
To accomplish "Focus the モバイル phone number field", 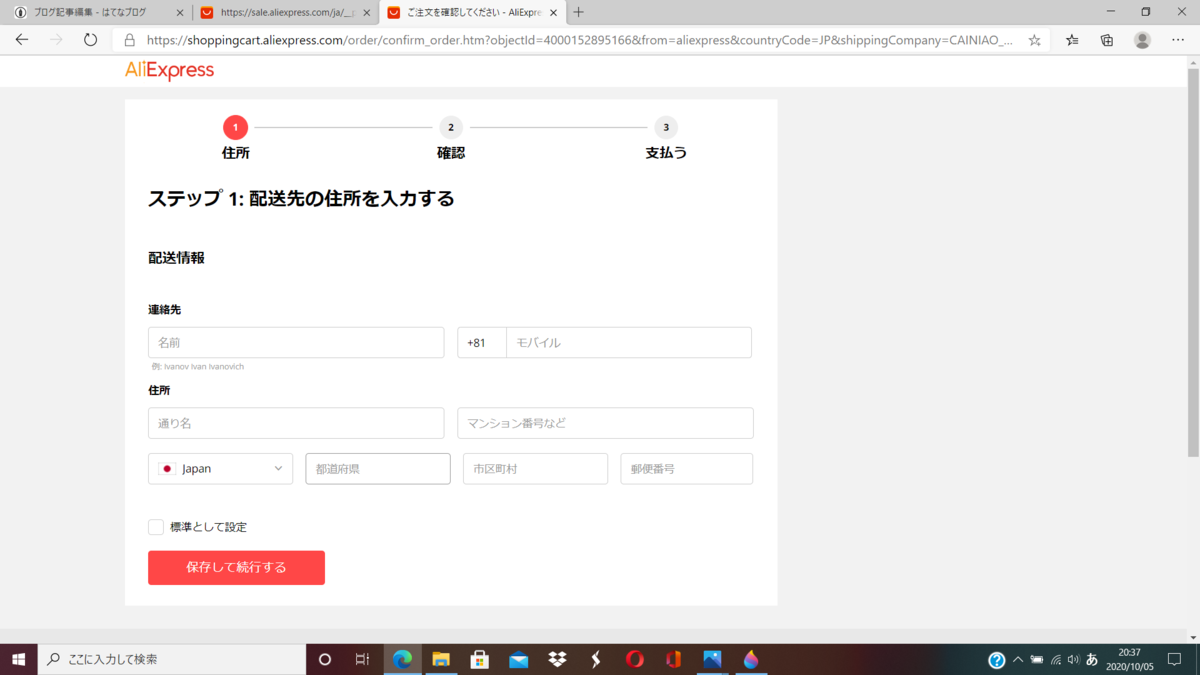I will tap(629, 342).
